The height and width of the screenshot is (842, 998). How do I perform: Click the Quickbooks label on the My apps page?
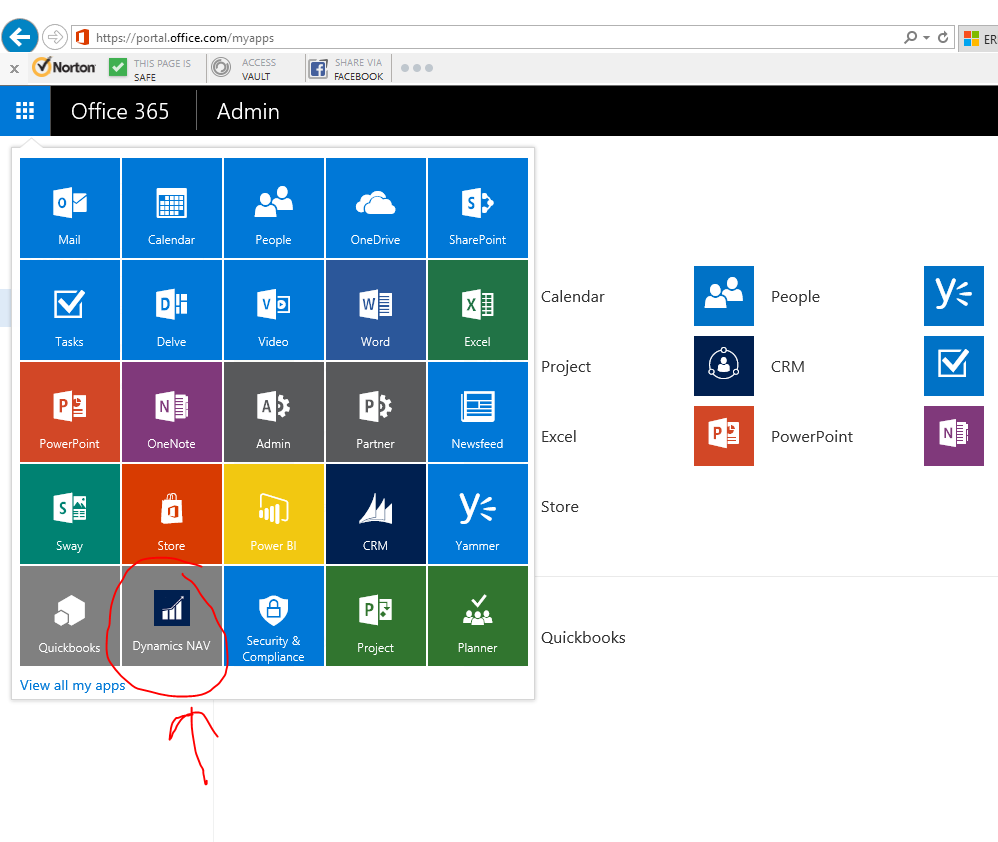click(583, 638)
